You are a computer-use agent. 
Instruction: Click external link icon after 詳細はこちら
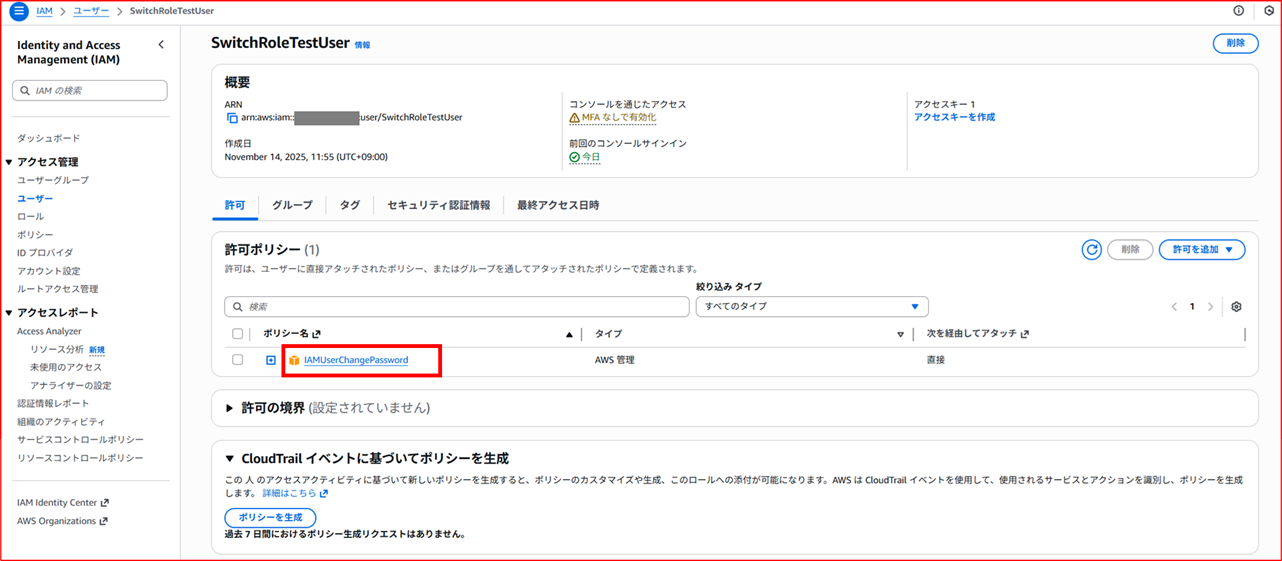tap(324, 494)
